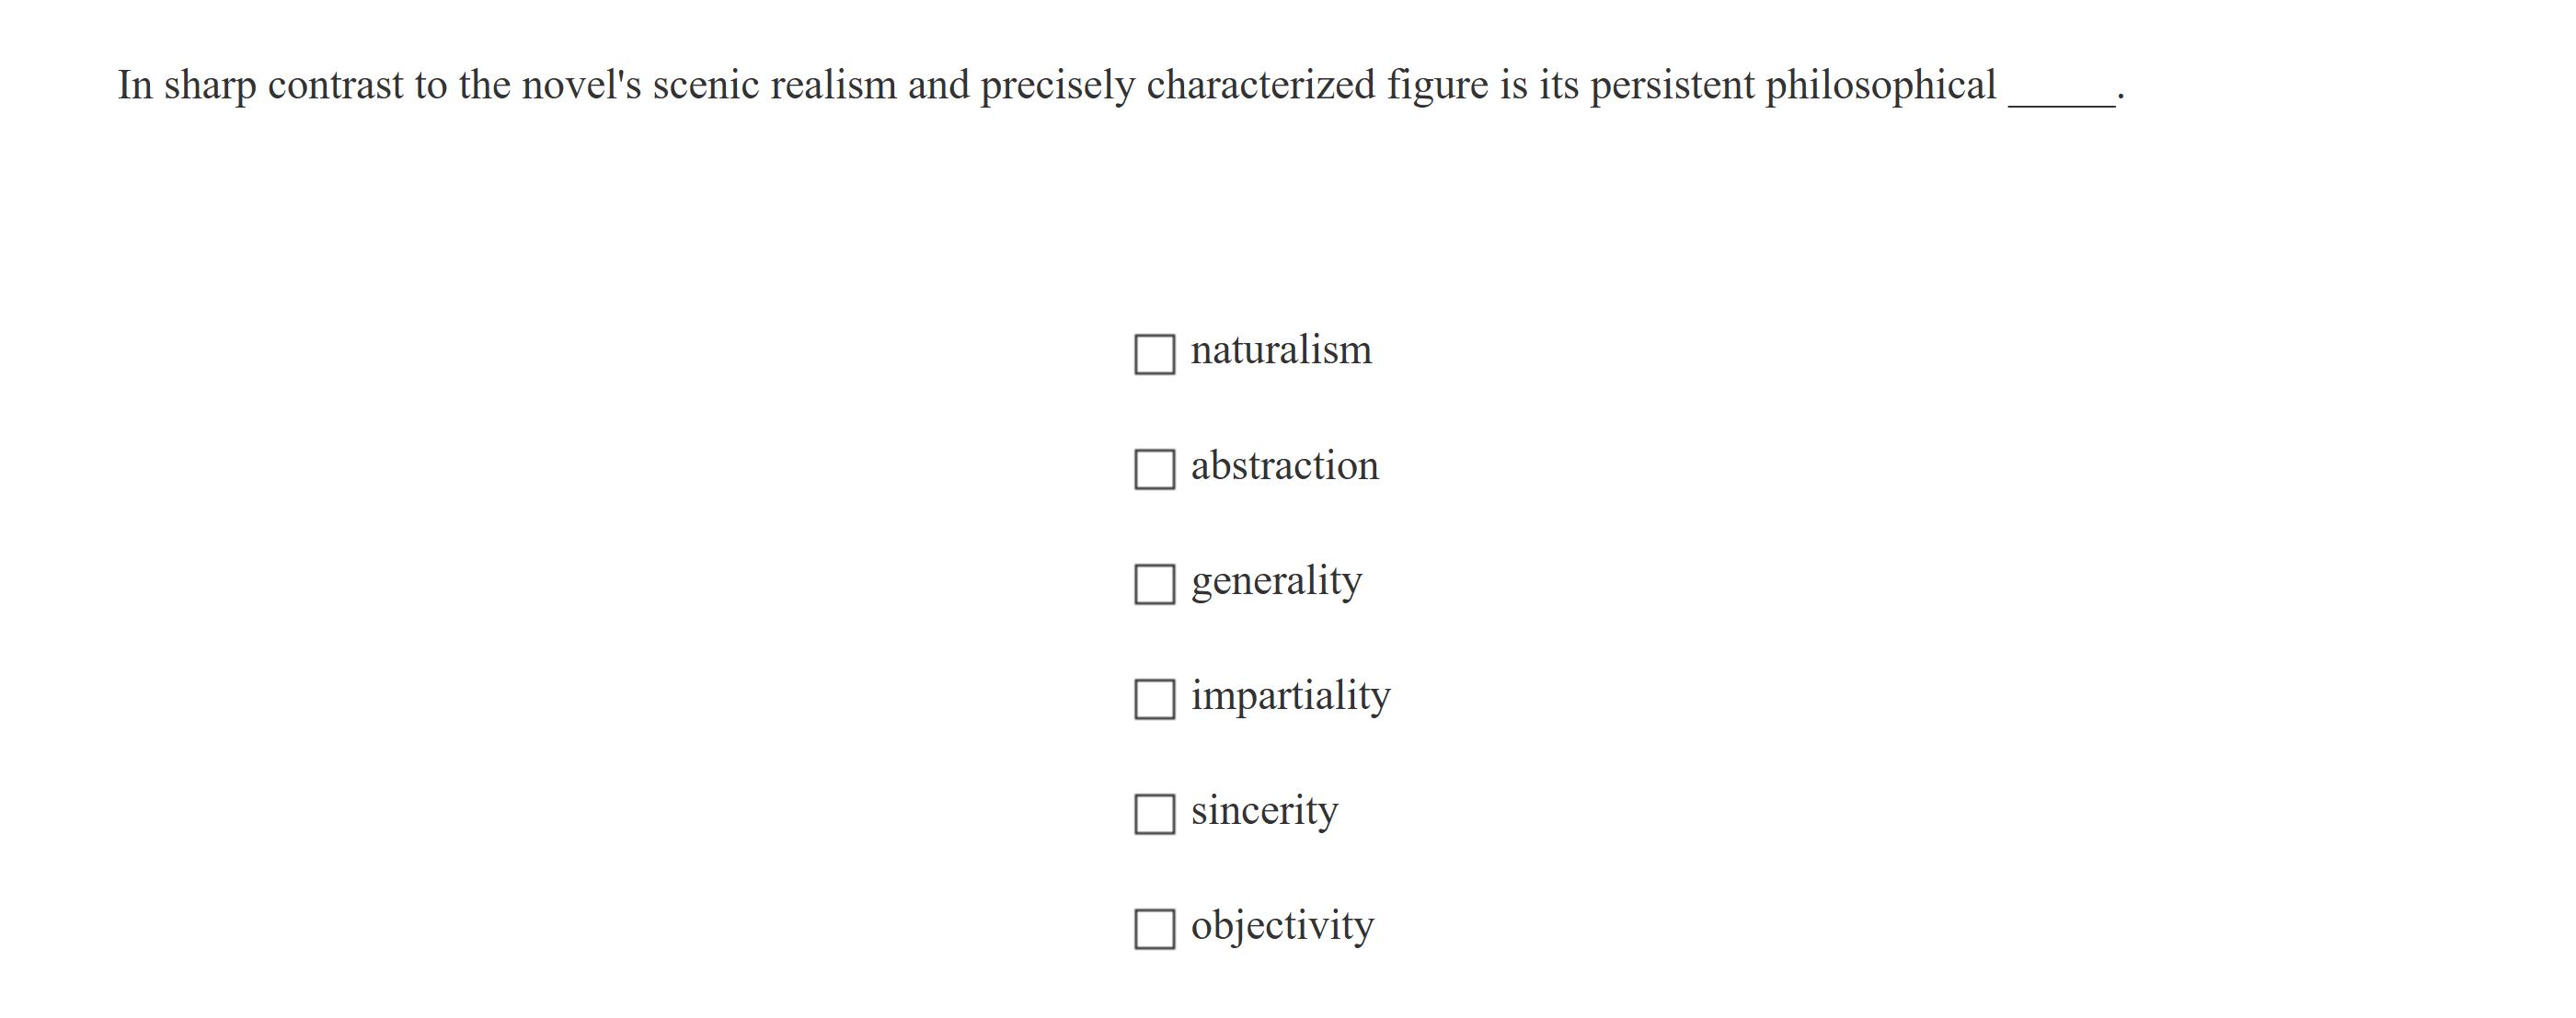The image size is (2576, 1018).
Task: Click the 'naturalism' answer label text
Action: pyautogui.click(x=1280, y=351)
